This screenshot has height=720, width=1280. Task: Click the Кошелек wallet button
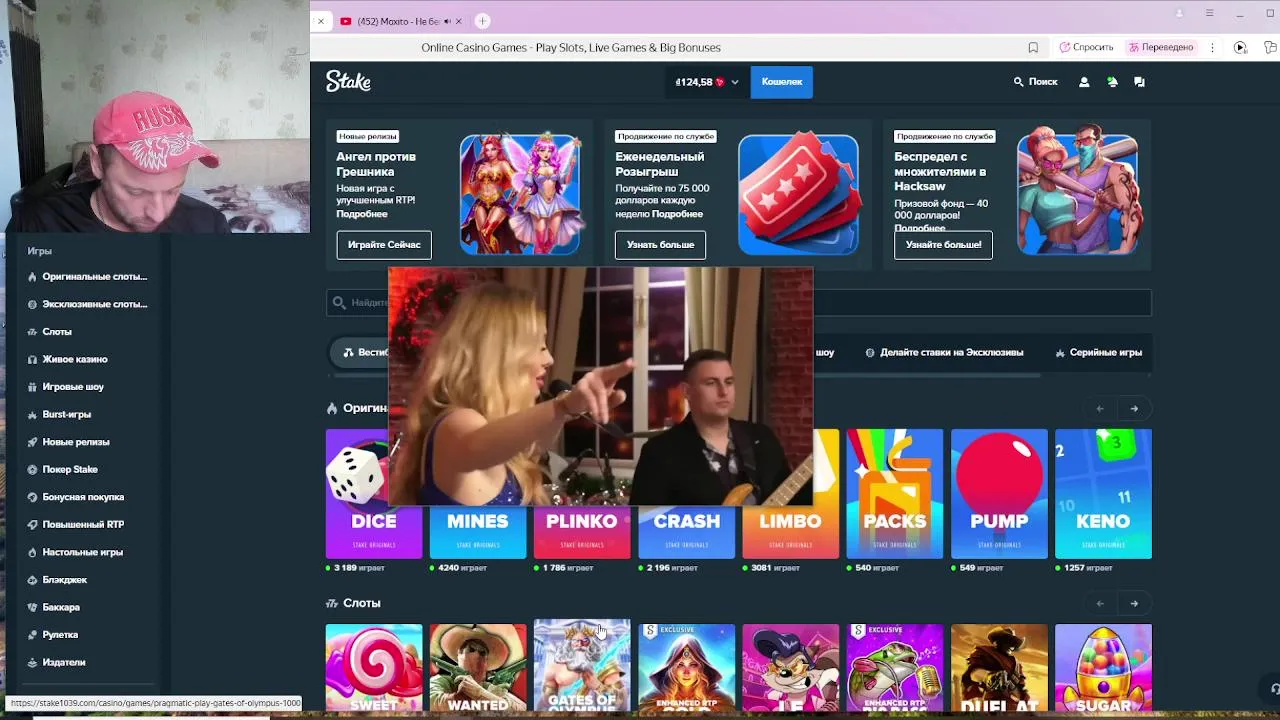coord(782,82)
